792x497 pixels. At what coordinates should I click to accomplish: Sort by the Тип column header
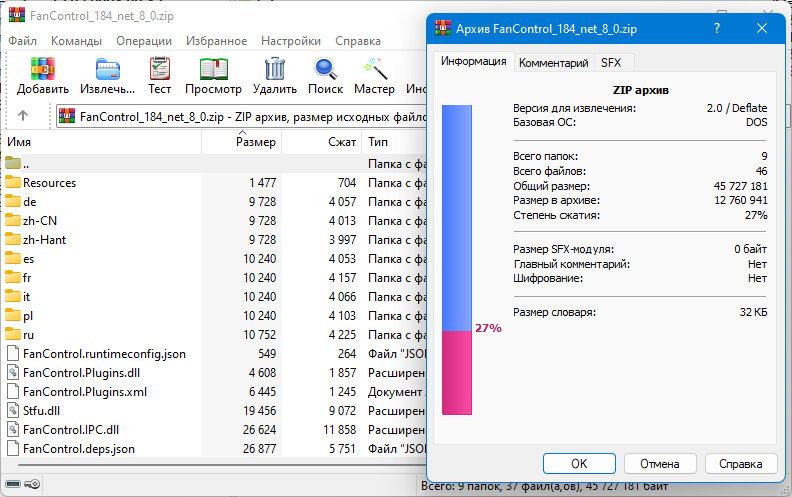[x=394, y=142]
